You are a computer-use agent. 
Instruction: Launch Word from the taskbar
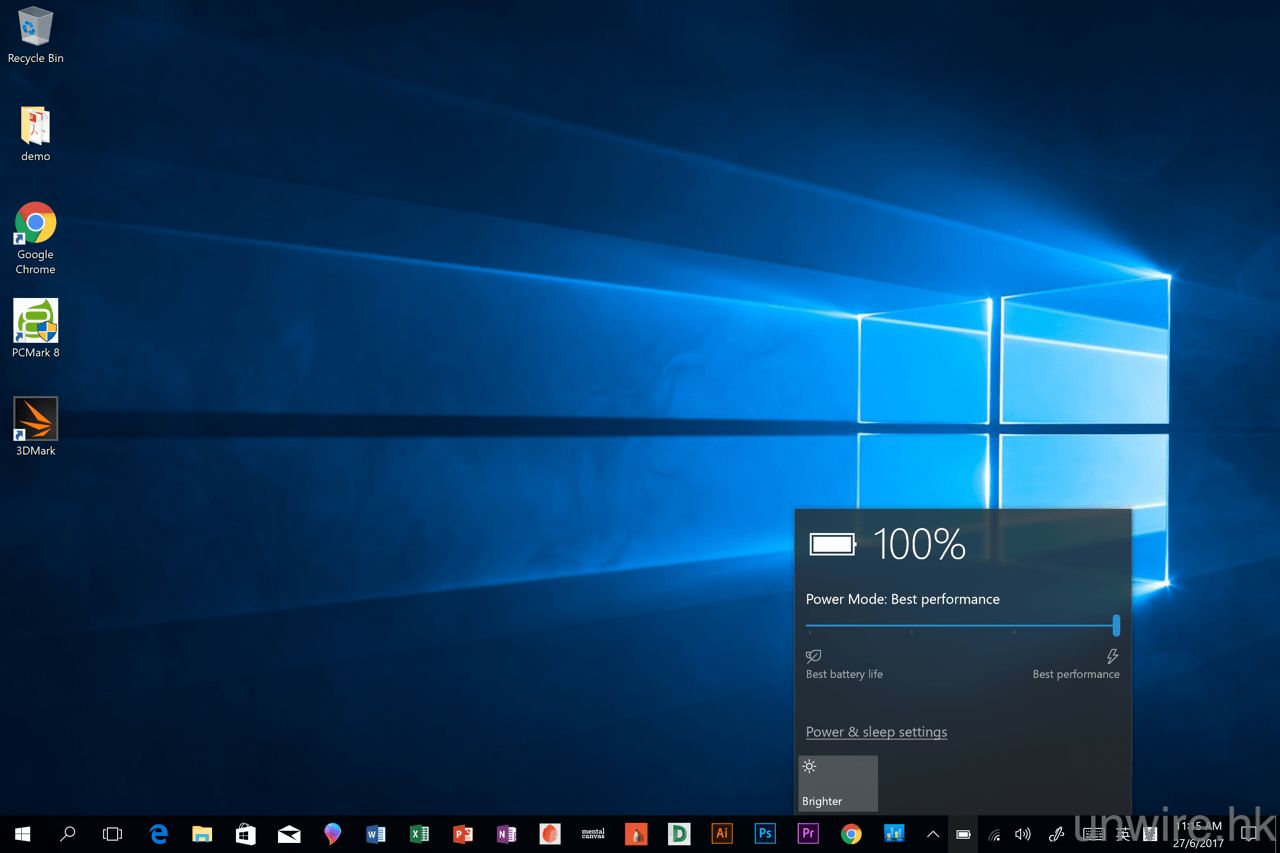[376, 834]
